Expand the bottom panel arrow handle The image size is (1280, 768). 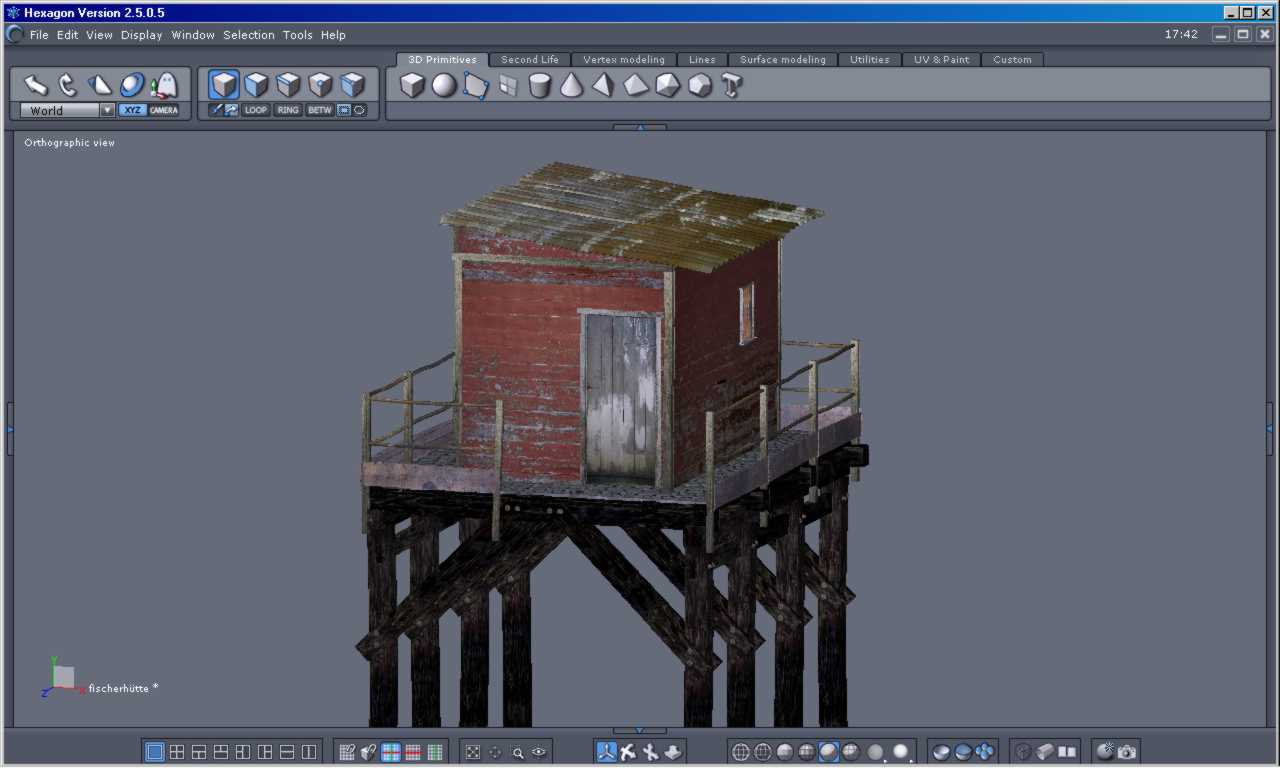pyautogui.click(x=639, y=731)
